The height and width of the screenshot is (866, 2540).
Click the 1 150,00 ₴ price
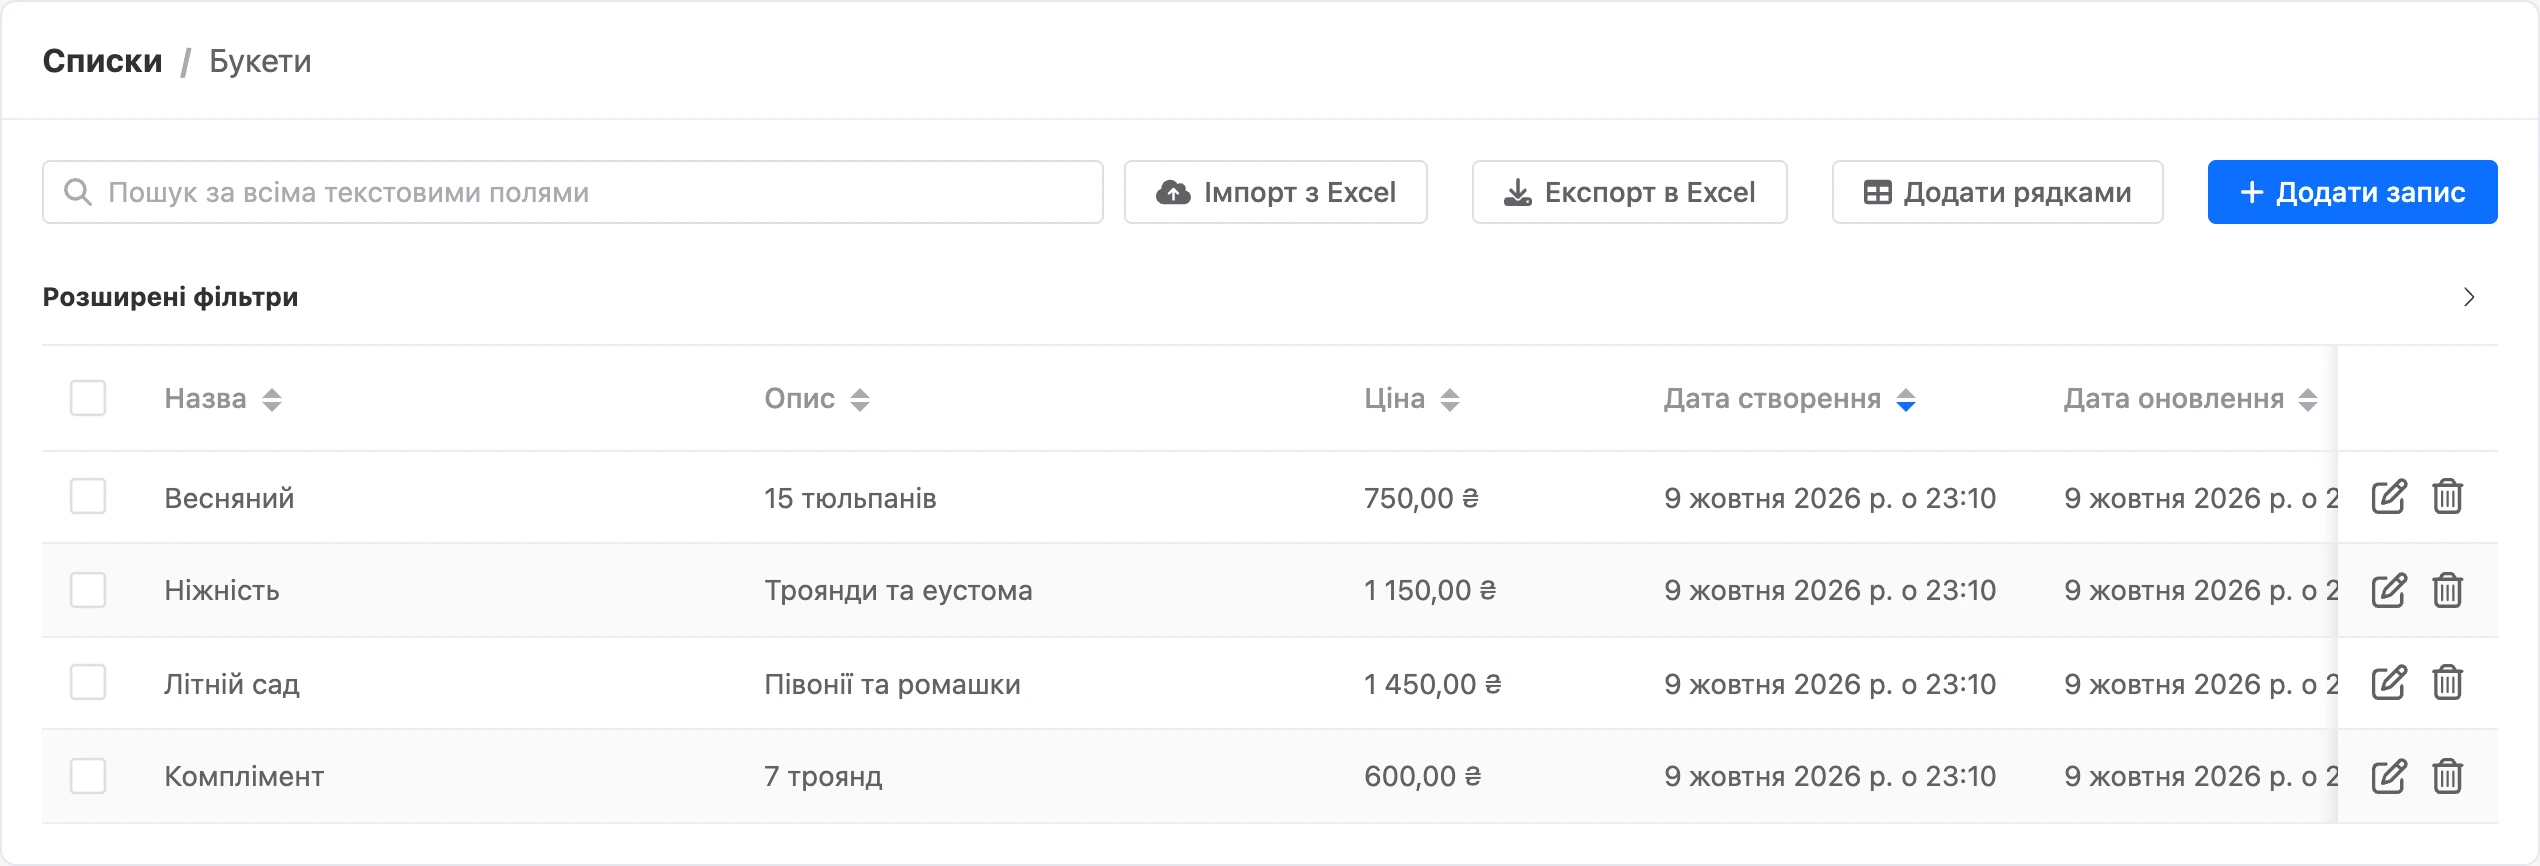pos(1430,590)
